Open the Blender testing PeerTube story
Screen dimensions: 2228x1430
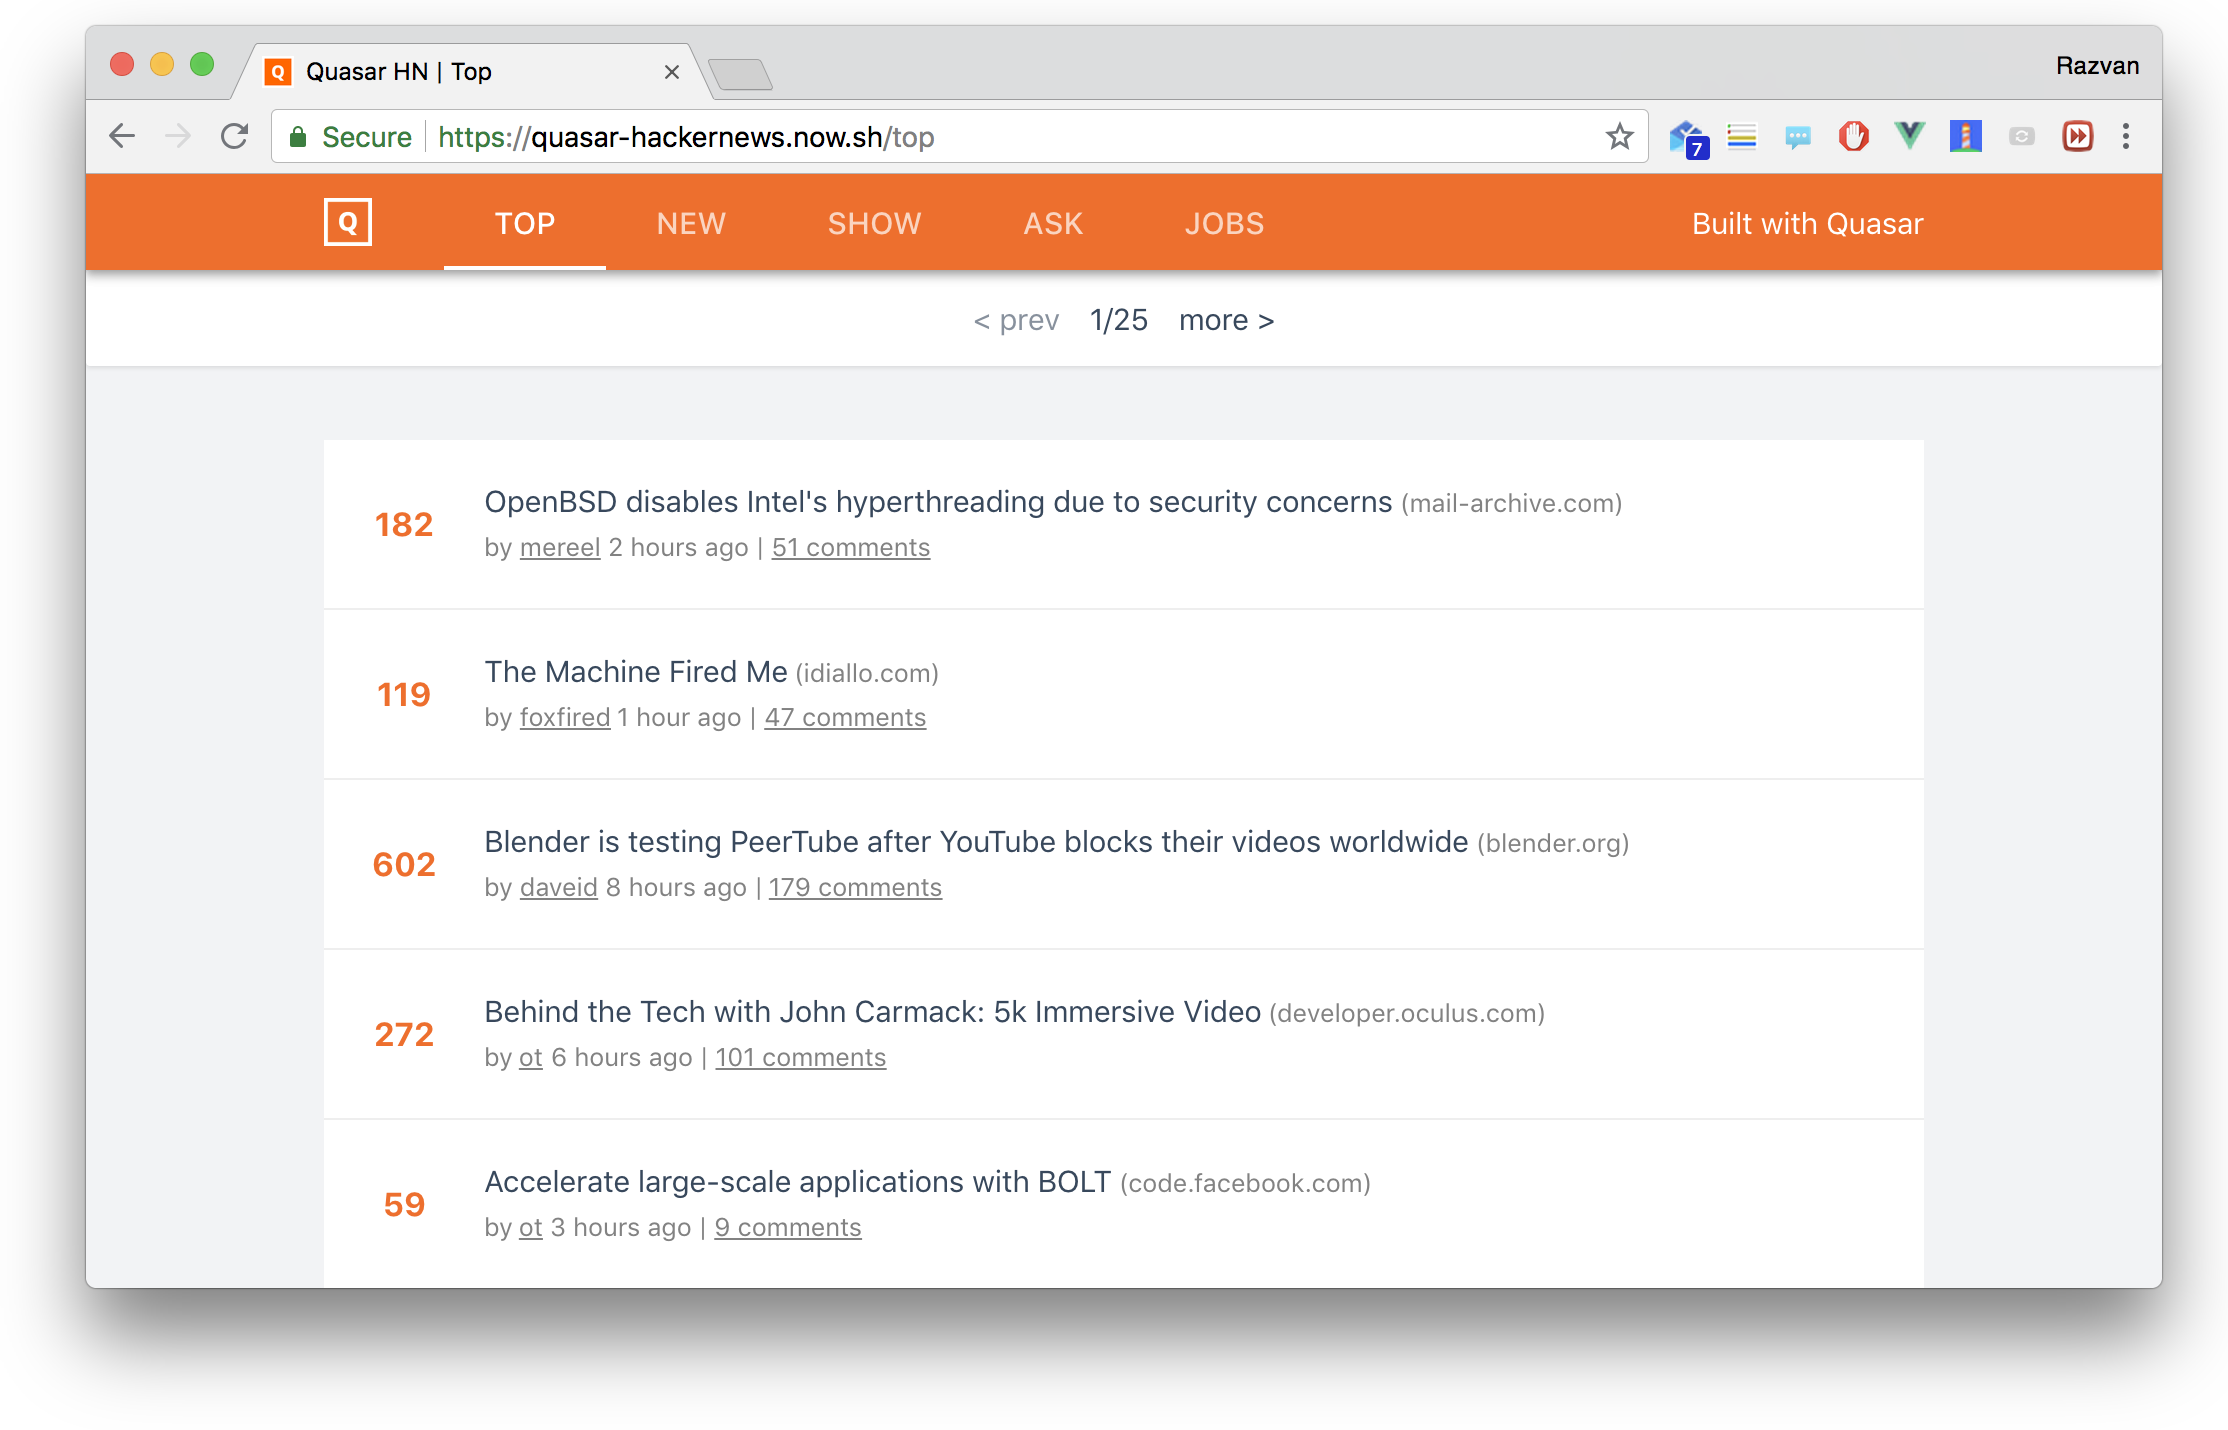coord(976,842)
